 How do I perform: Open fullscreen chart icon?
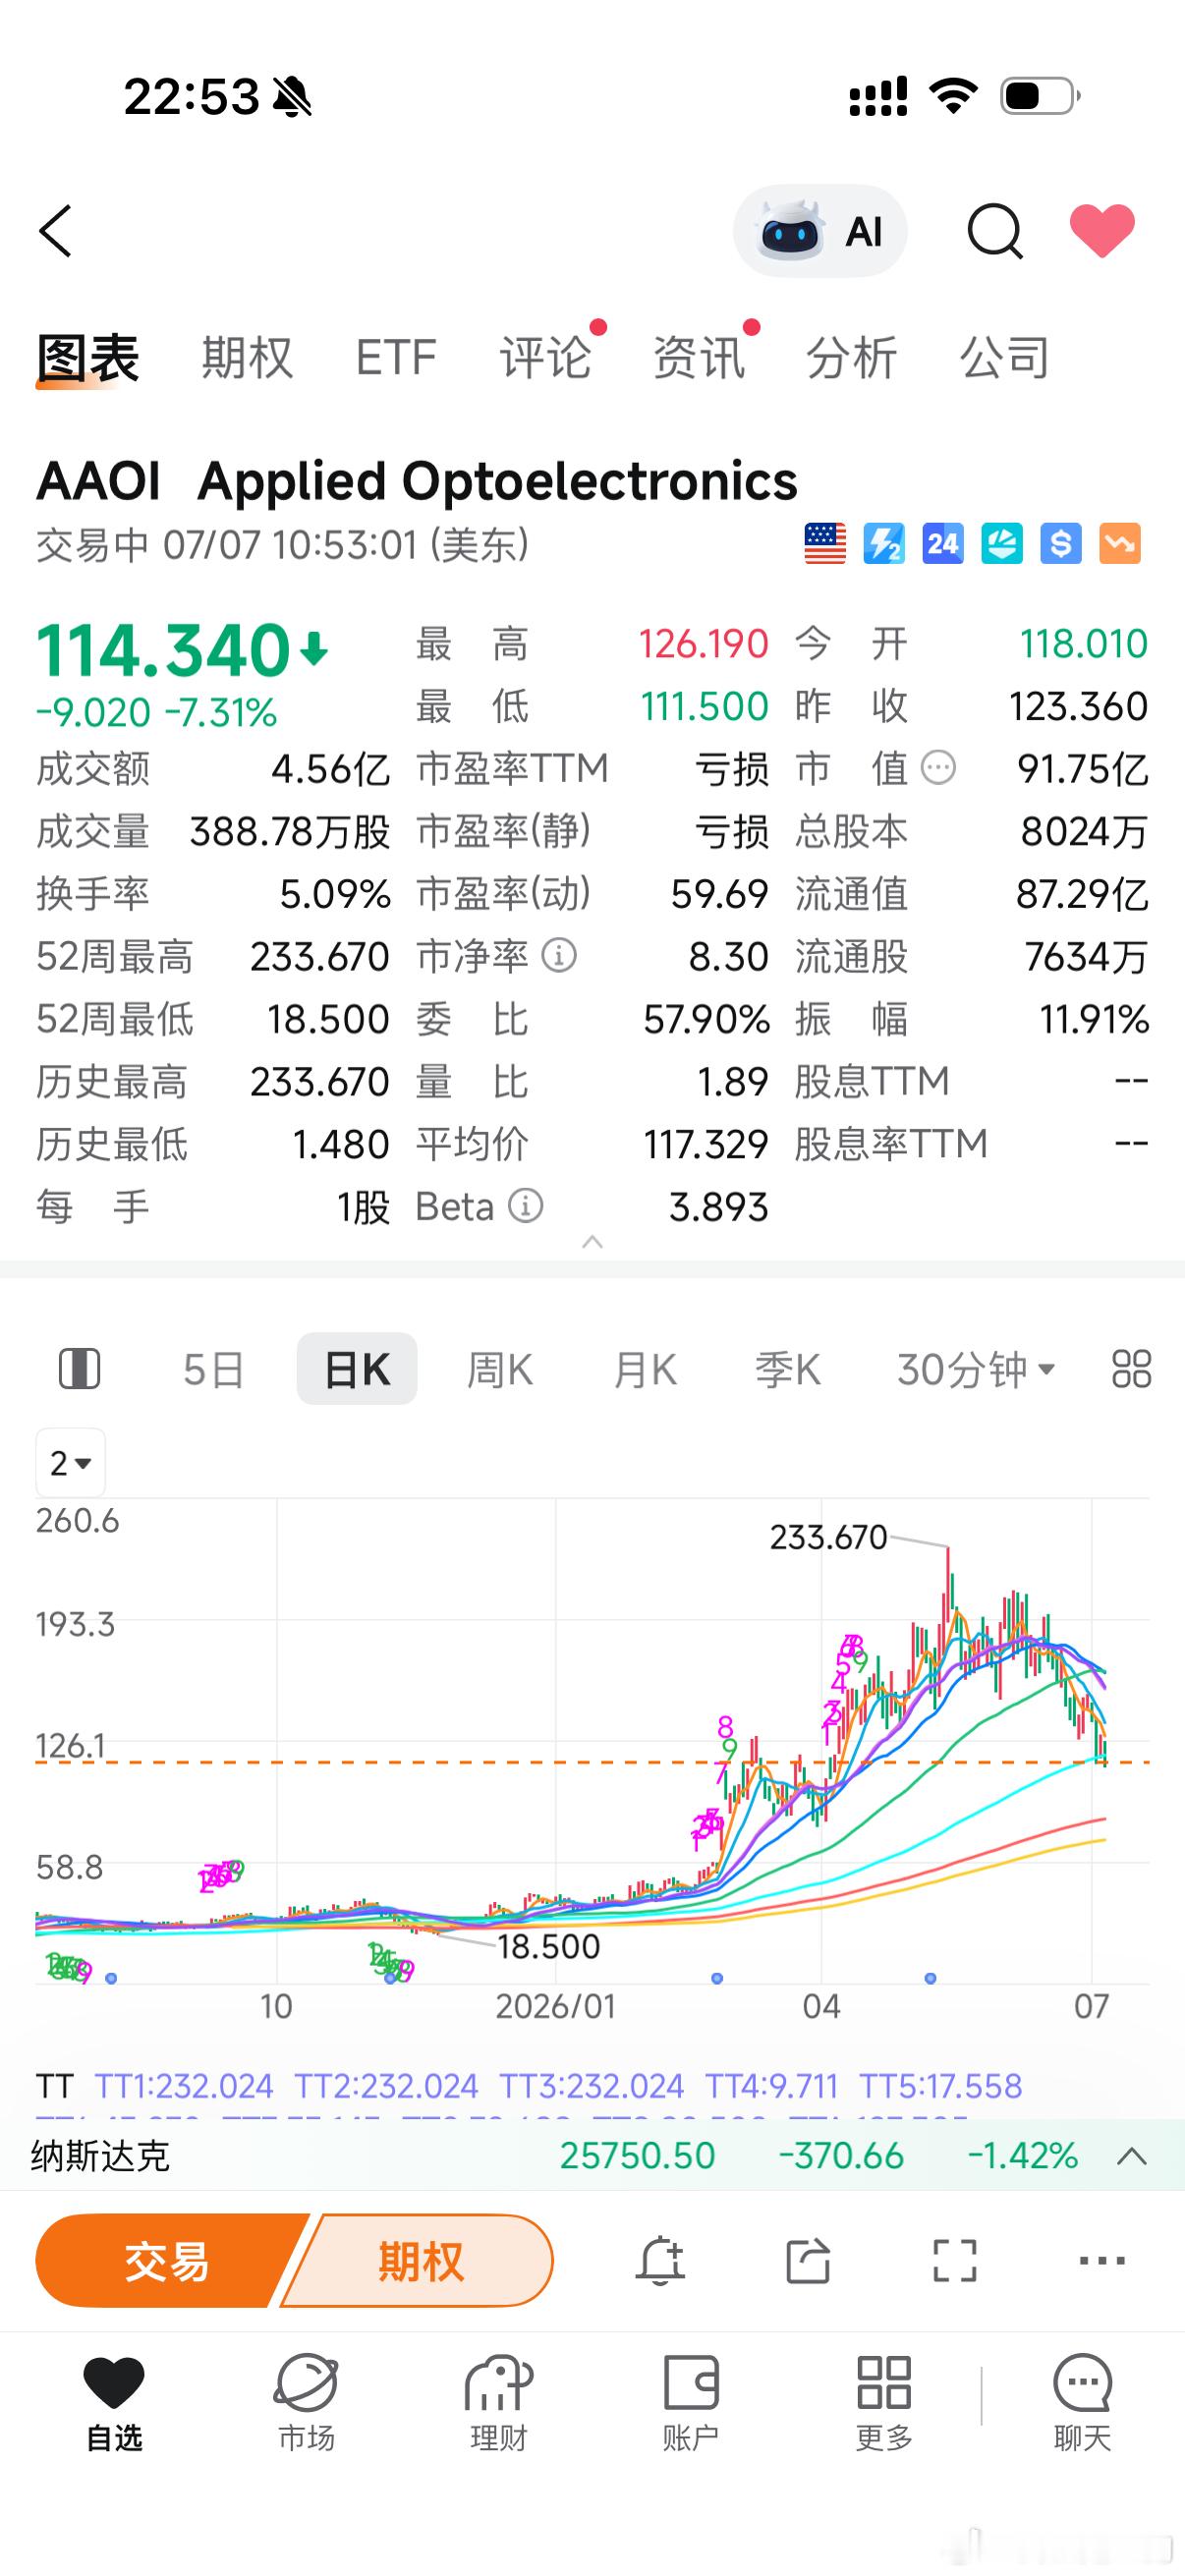tap(955, 2260)
